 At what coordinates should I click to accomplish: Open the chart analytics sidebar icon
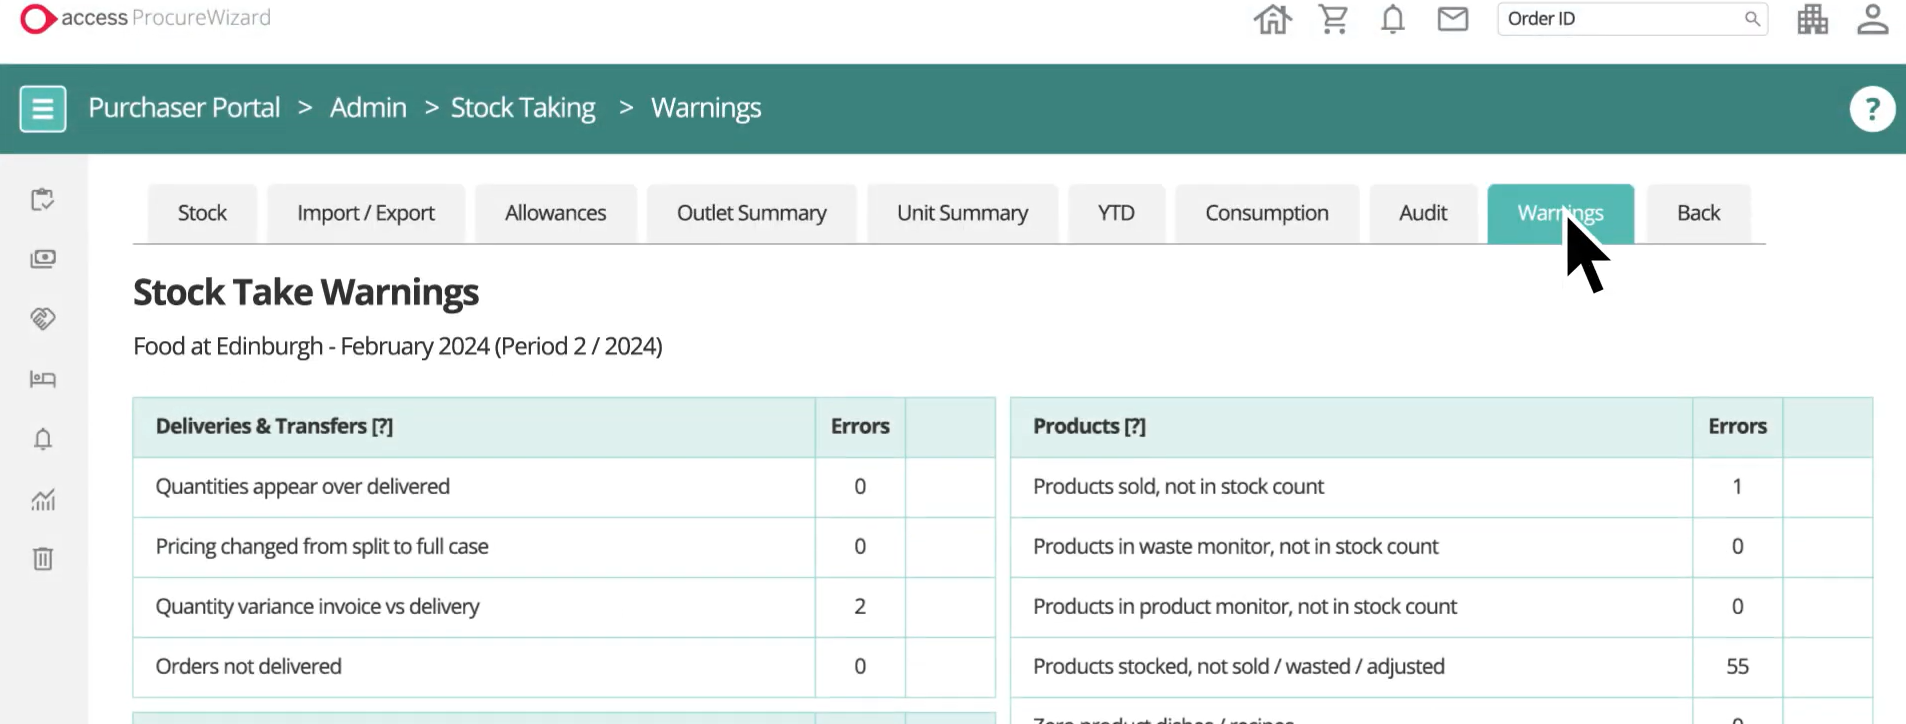(43, 499)
